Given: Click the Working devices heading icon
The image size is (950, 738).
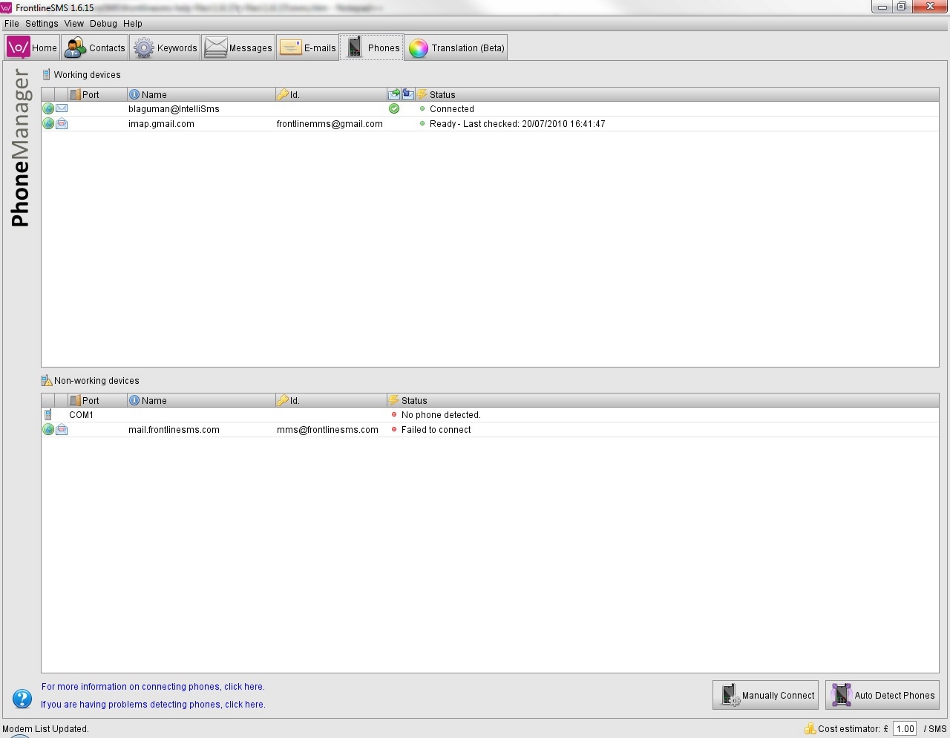Looking at the screenshot, I should (x=46, y=75).
